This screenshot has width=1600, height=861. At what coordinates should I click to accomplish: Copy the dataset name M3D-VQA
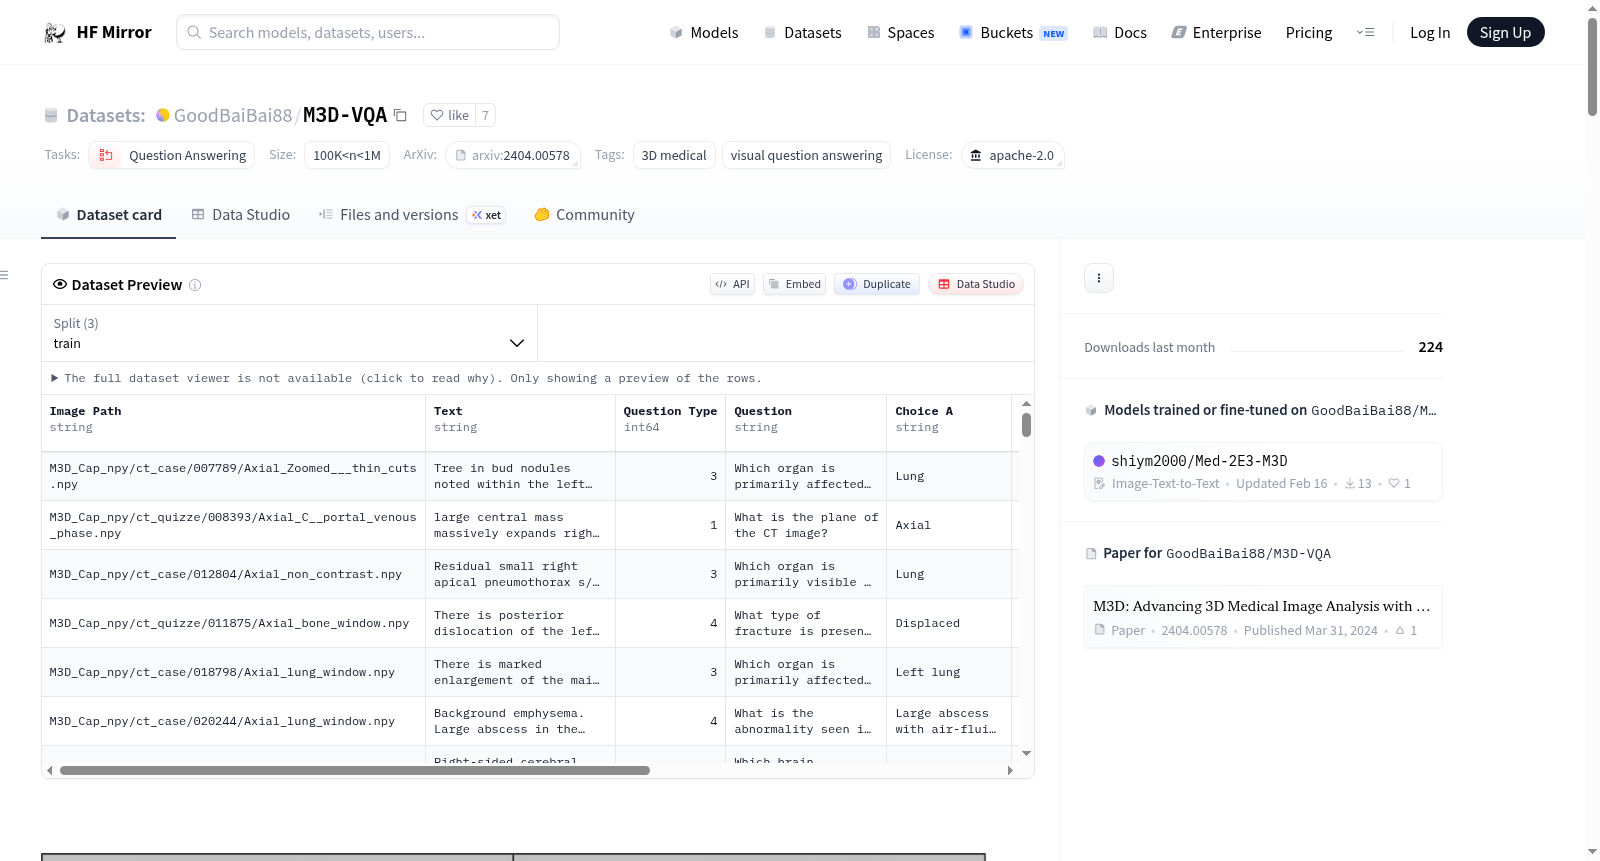tap(400, 115)
